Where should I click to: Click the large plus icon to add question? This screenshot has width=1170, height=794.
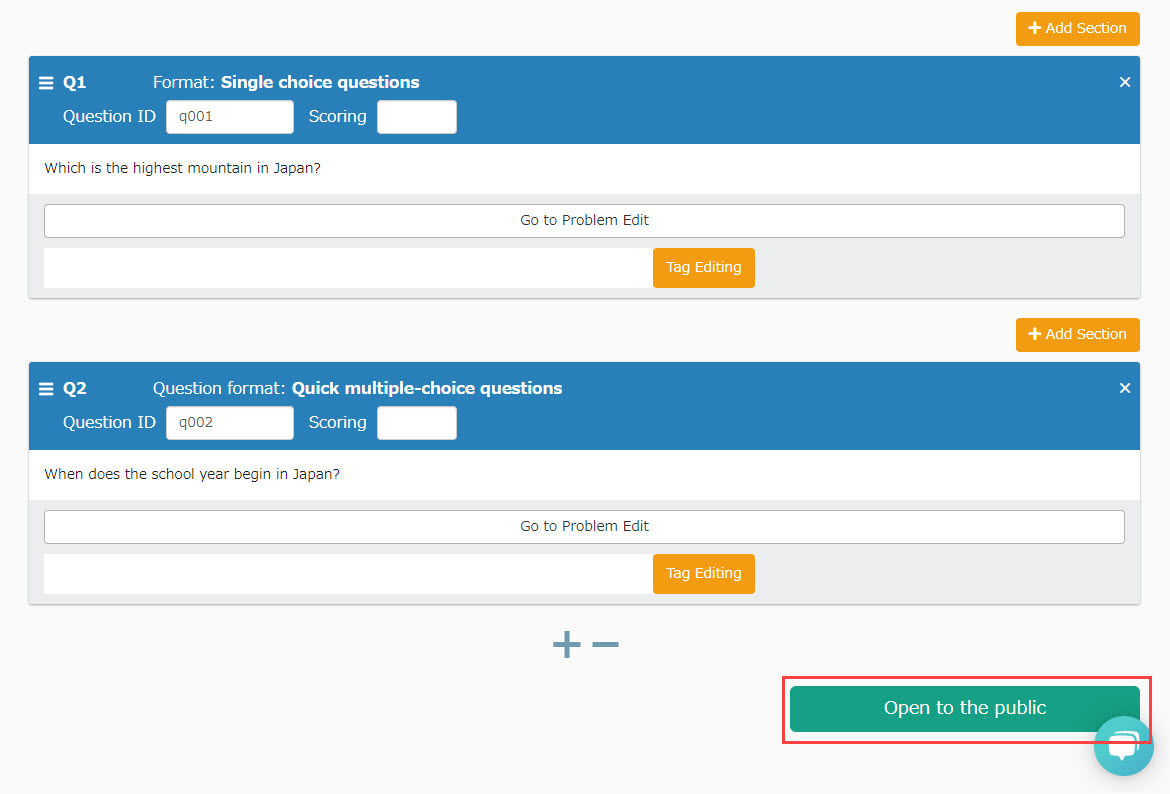pyautogui.click(x=566, y=644)
